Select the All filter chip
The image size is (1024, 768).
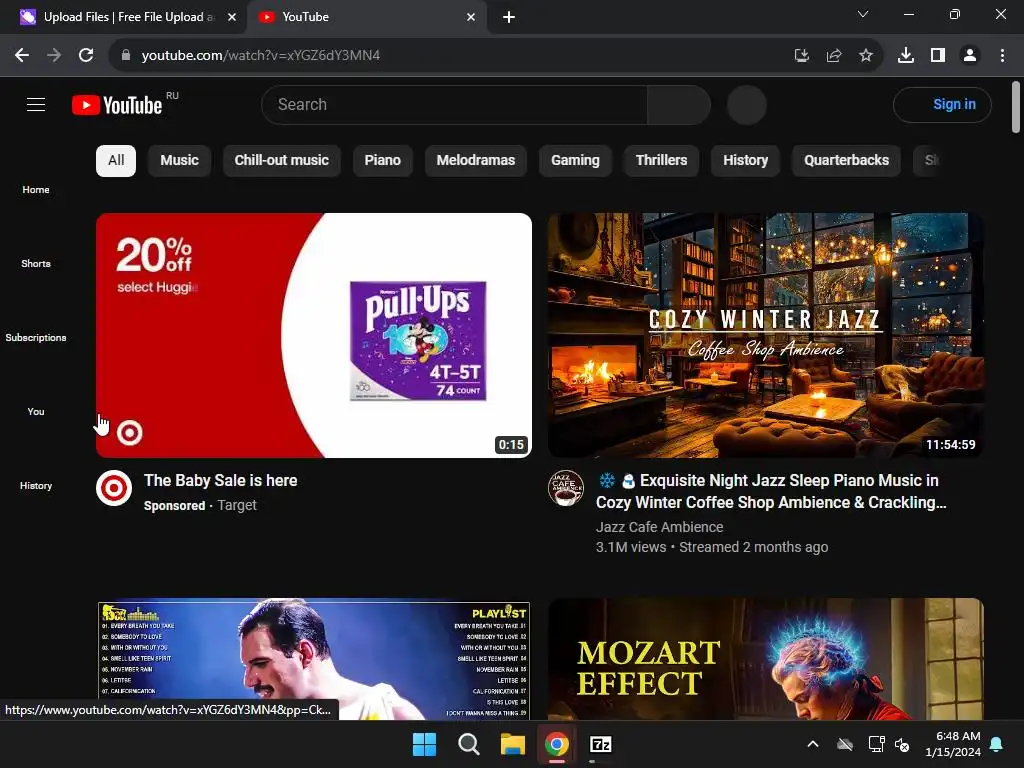click(116, 161)
